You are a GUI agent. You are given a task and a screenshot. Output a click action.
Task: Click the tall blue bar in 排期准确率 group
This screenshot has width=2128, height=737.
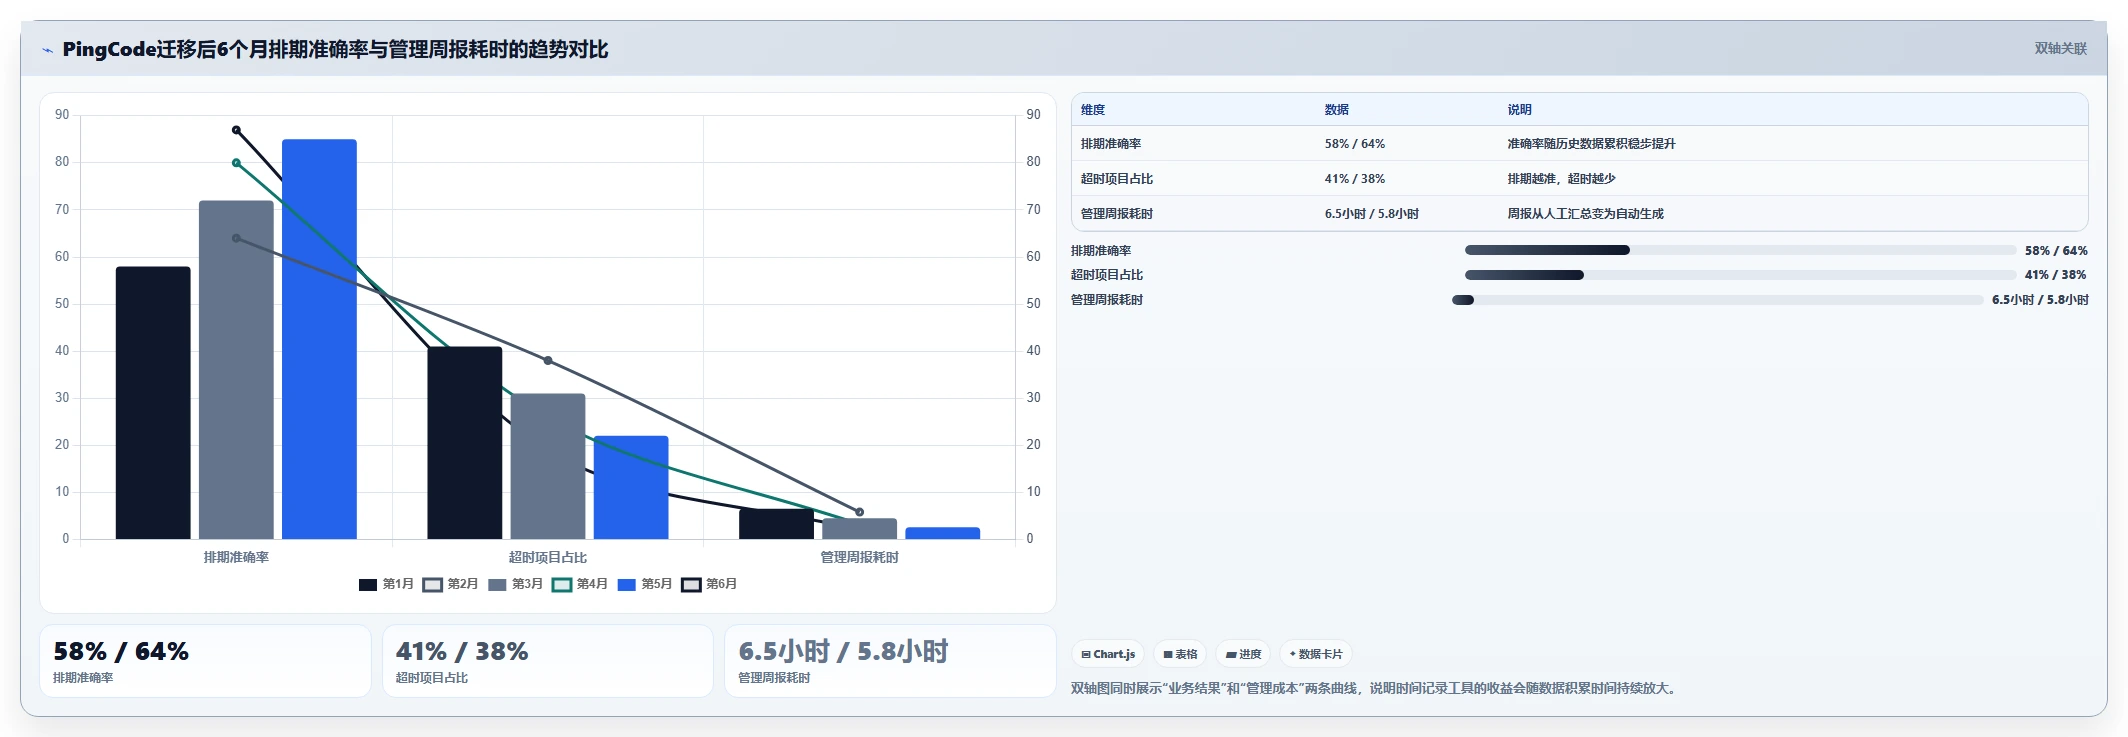pos(319,339)
